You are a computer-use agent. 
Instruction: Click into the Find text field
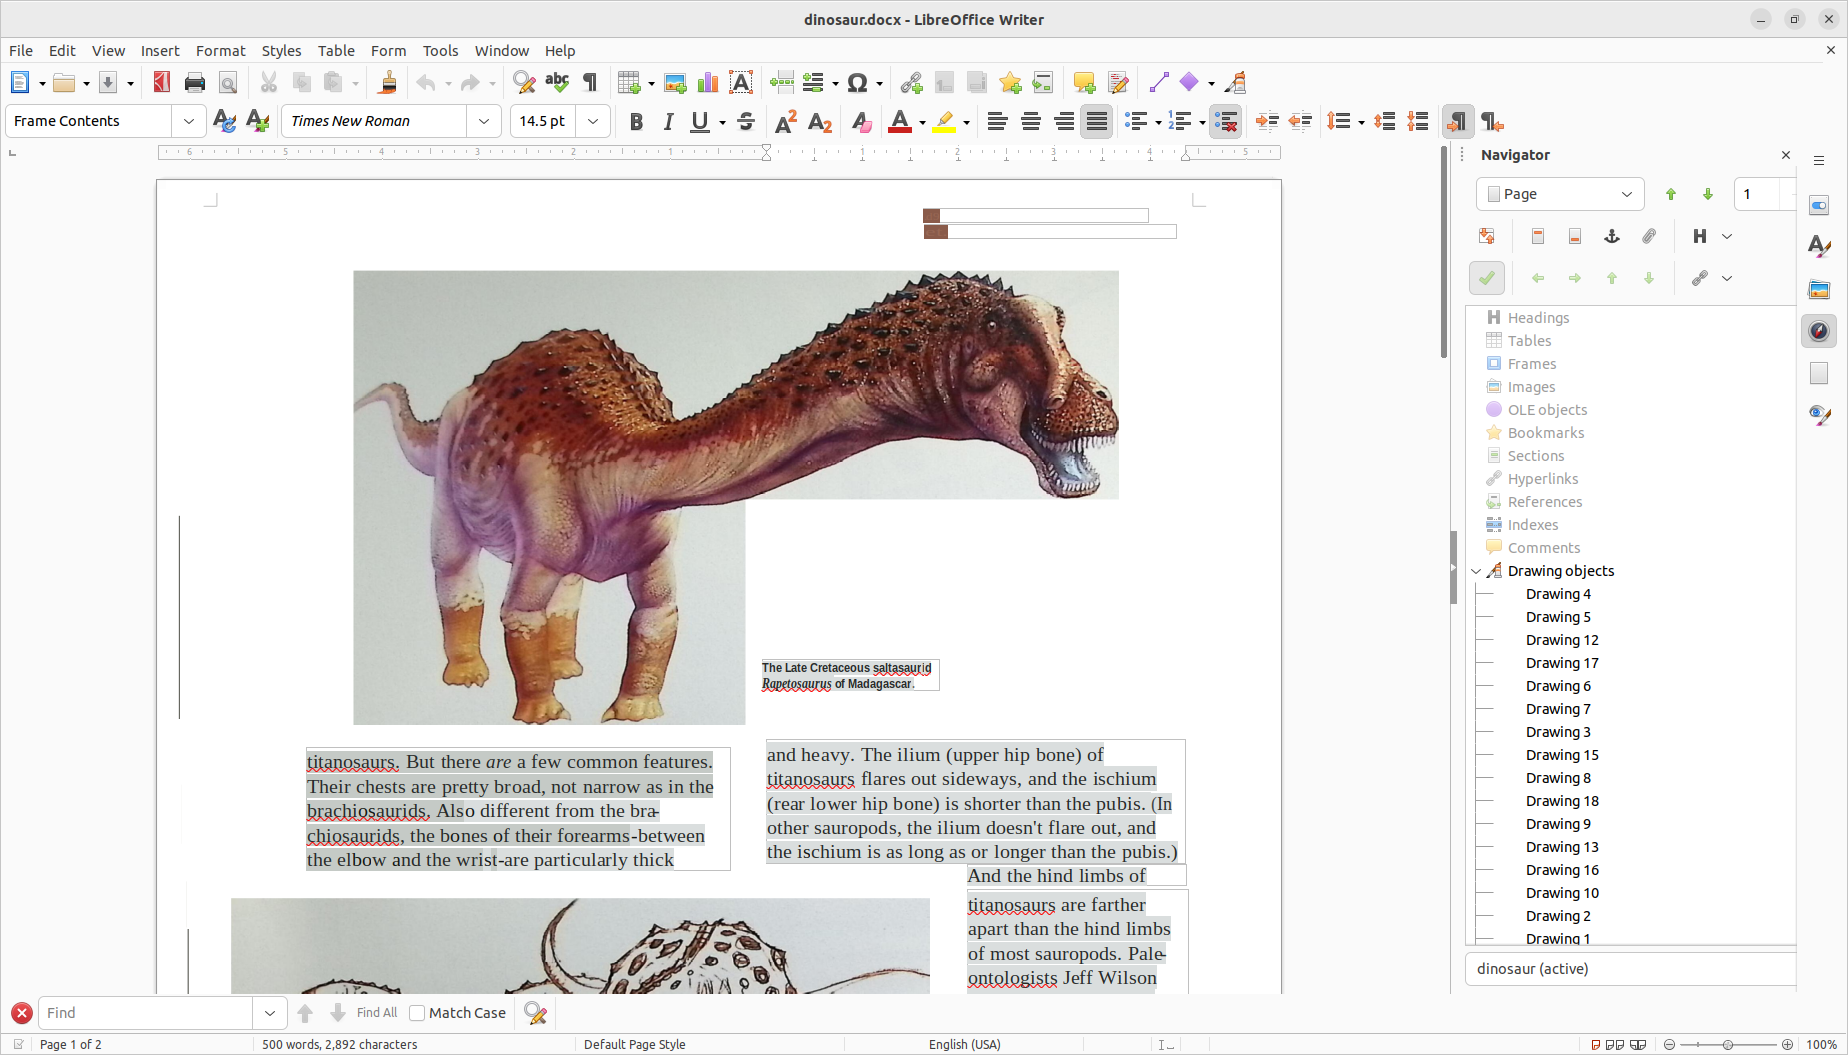(x=146, y=1013)
